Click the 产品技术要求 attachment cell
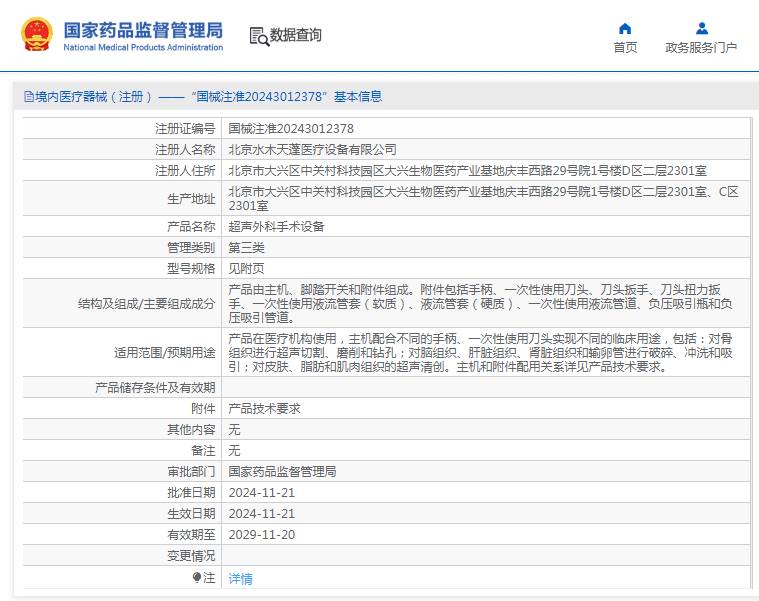Image resolution: width=759 pixels, height=601 pixels. coord(264,408)
